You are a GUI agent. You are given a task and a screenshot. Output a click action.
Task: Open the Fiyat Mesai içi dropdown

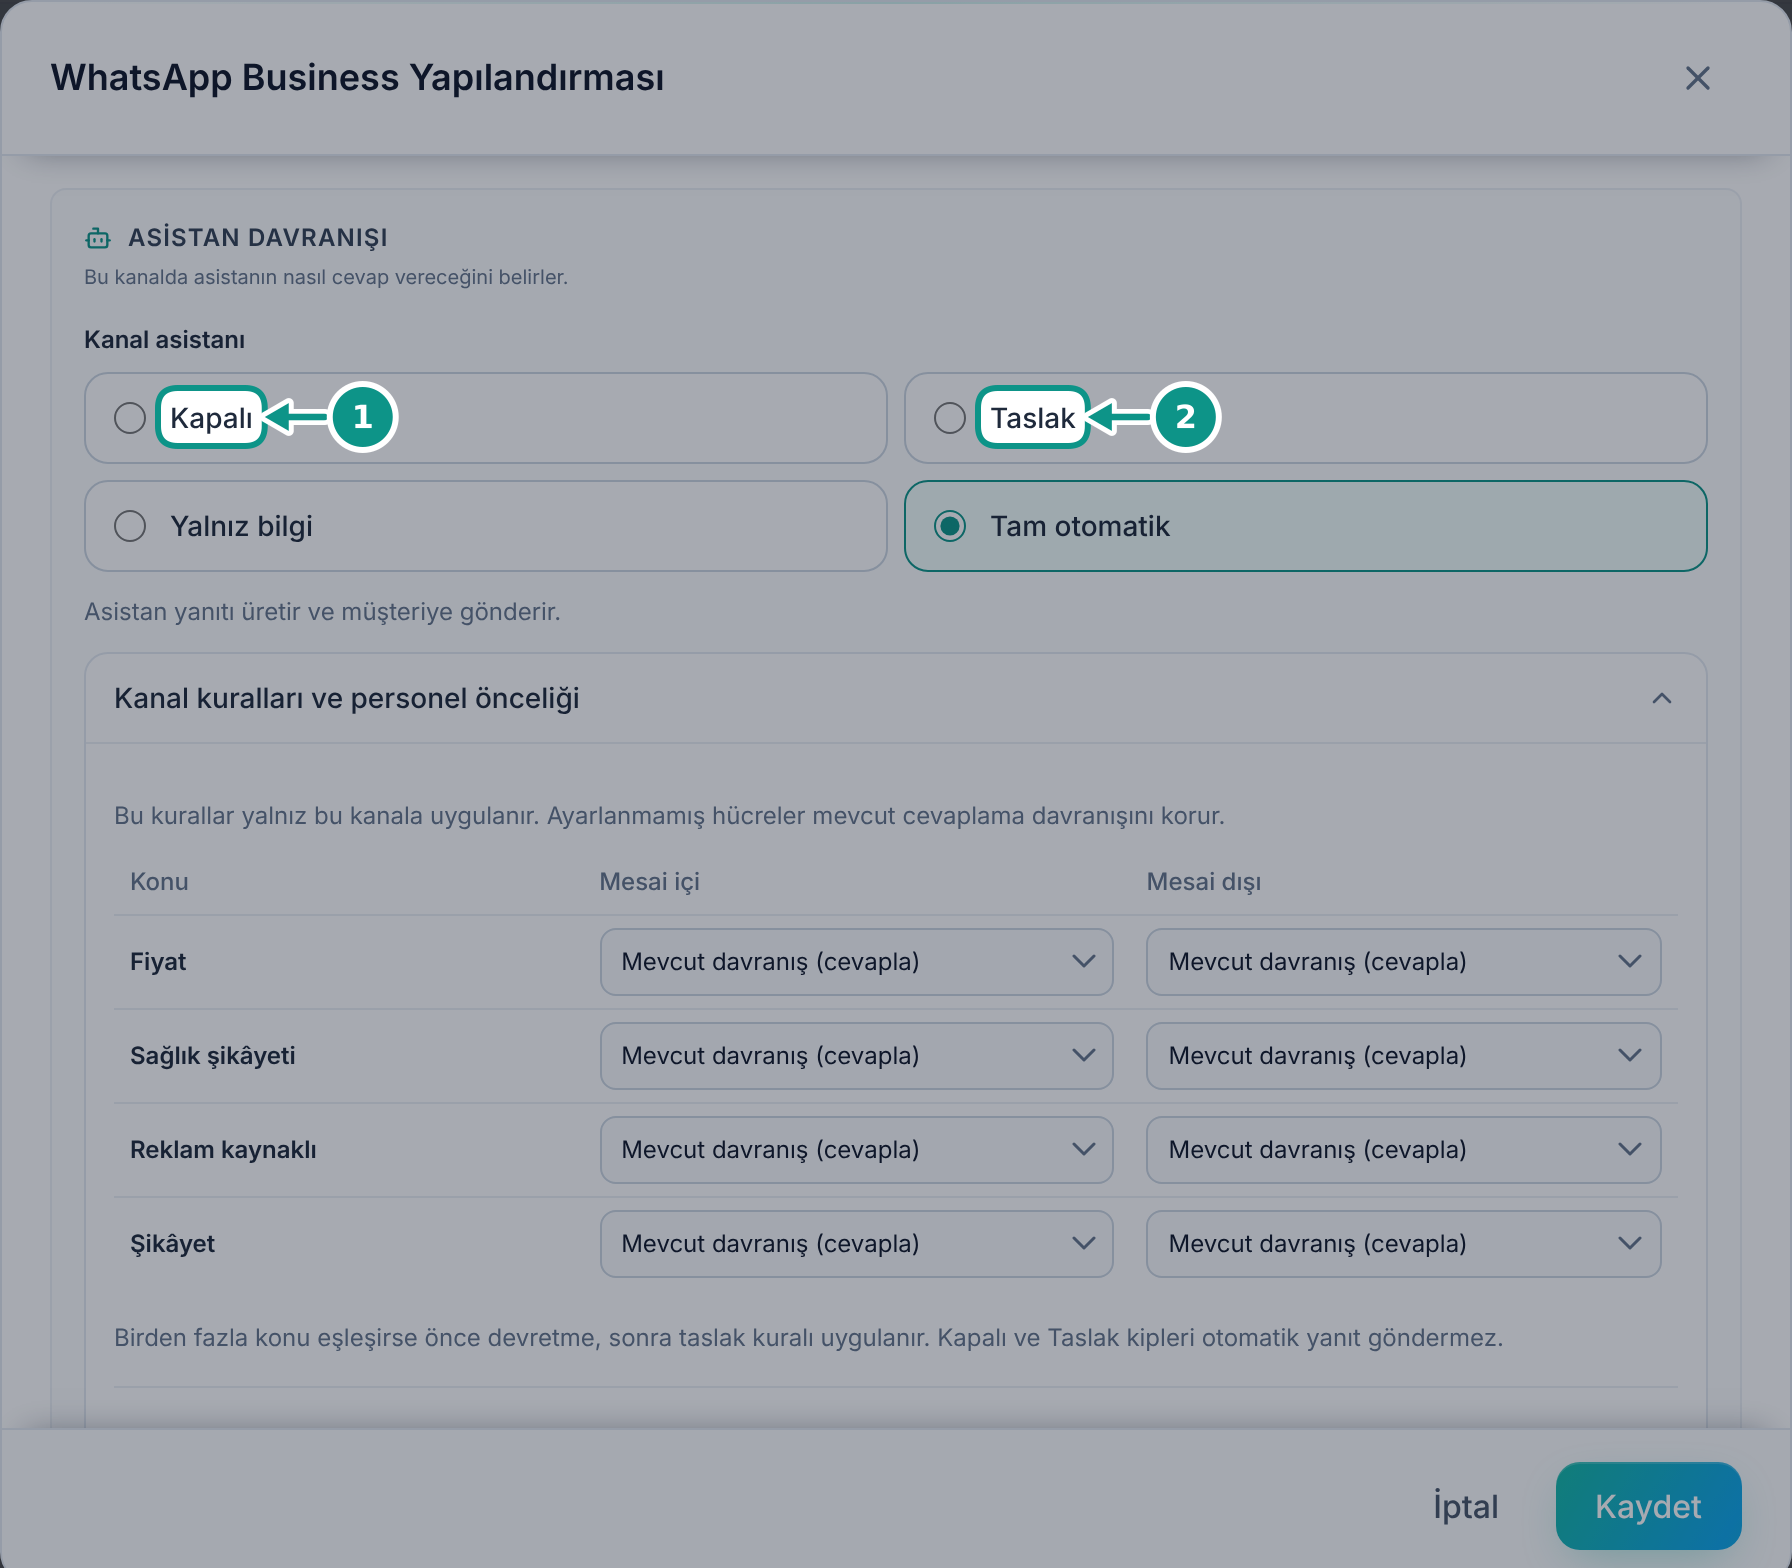(856, 962)
